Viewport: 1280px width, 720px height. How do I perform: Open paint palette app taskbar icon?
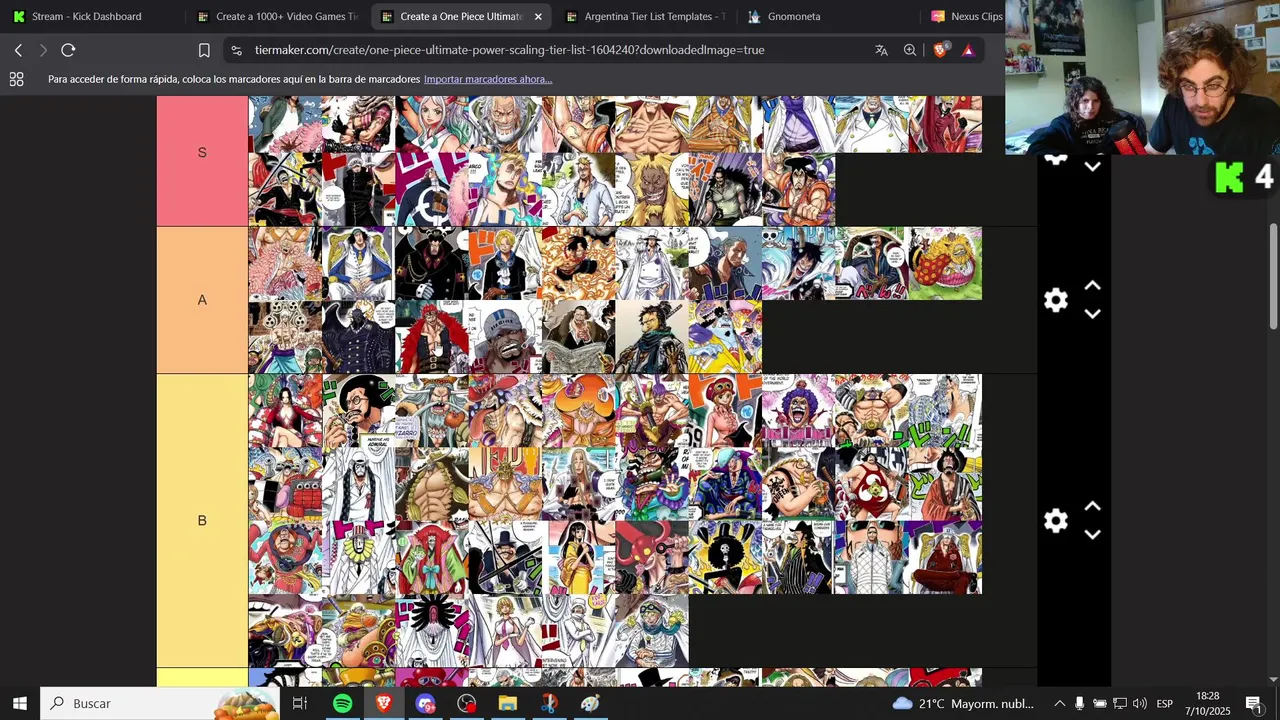[590, 703]
